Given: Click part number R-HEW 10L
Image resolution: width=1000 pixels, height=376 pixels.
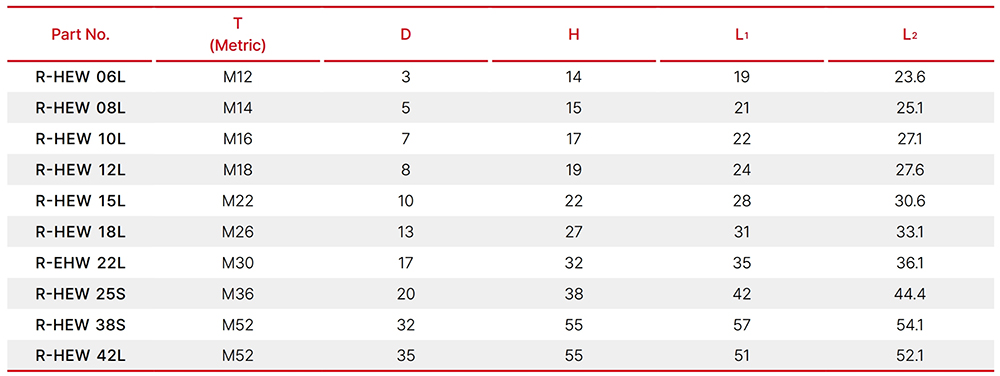Looking at the screenshot, I should 80,139.
